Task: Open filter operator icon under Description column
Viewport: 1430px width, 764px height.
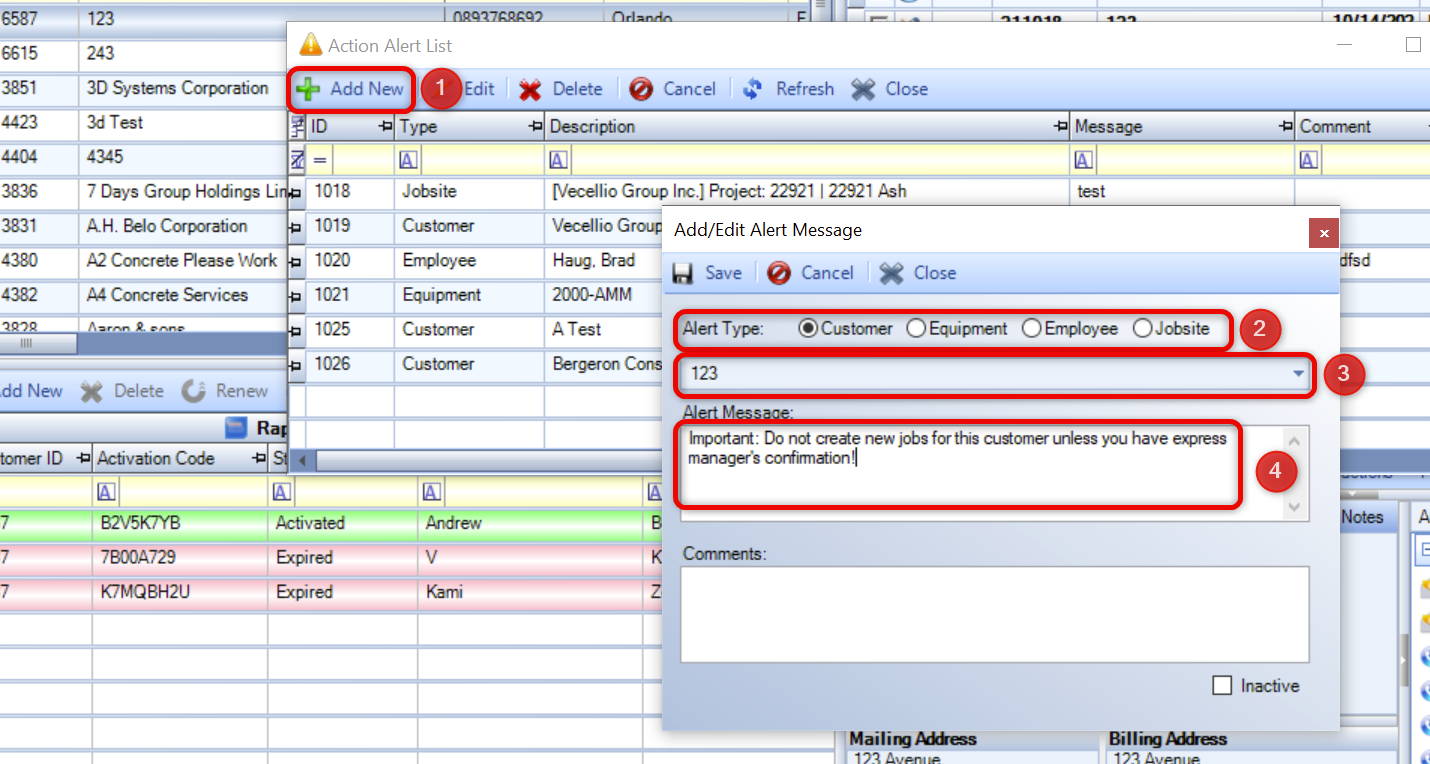Action: [559, 160]
